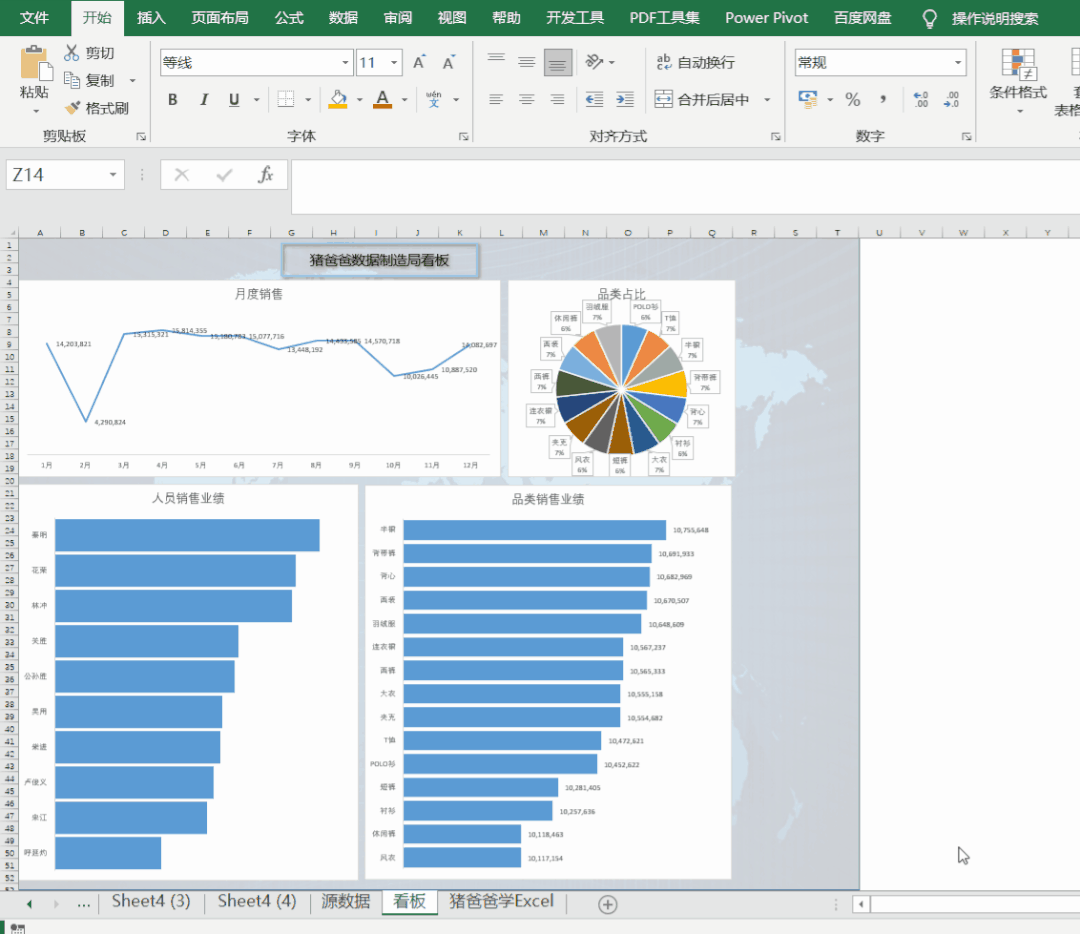This screenshot has height=934, width=1080.
Task: Toggle bottom align button
Action: pos(557,63)
